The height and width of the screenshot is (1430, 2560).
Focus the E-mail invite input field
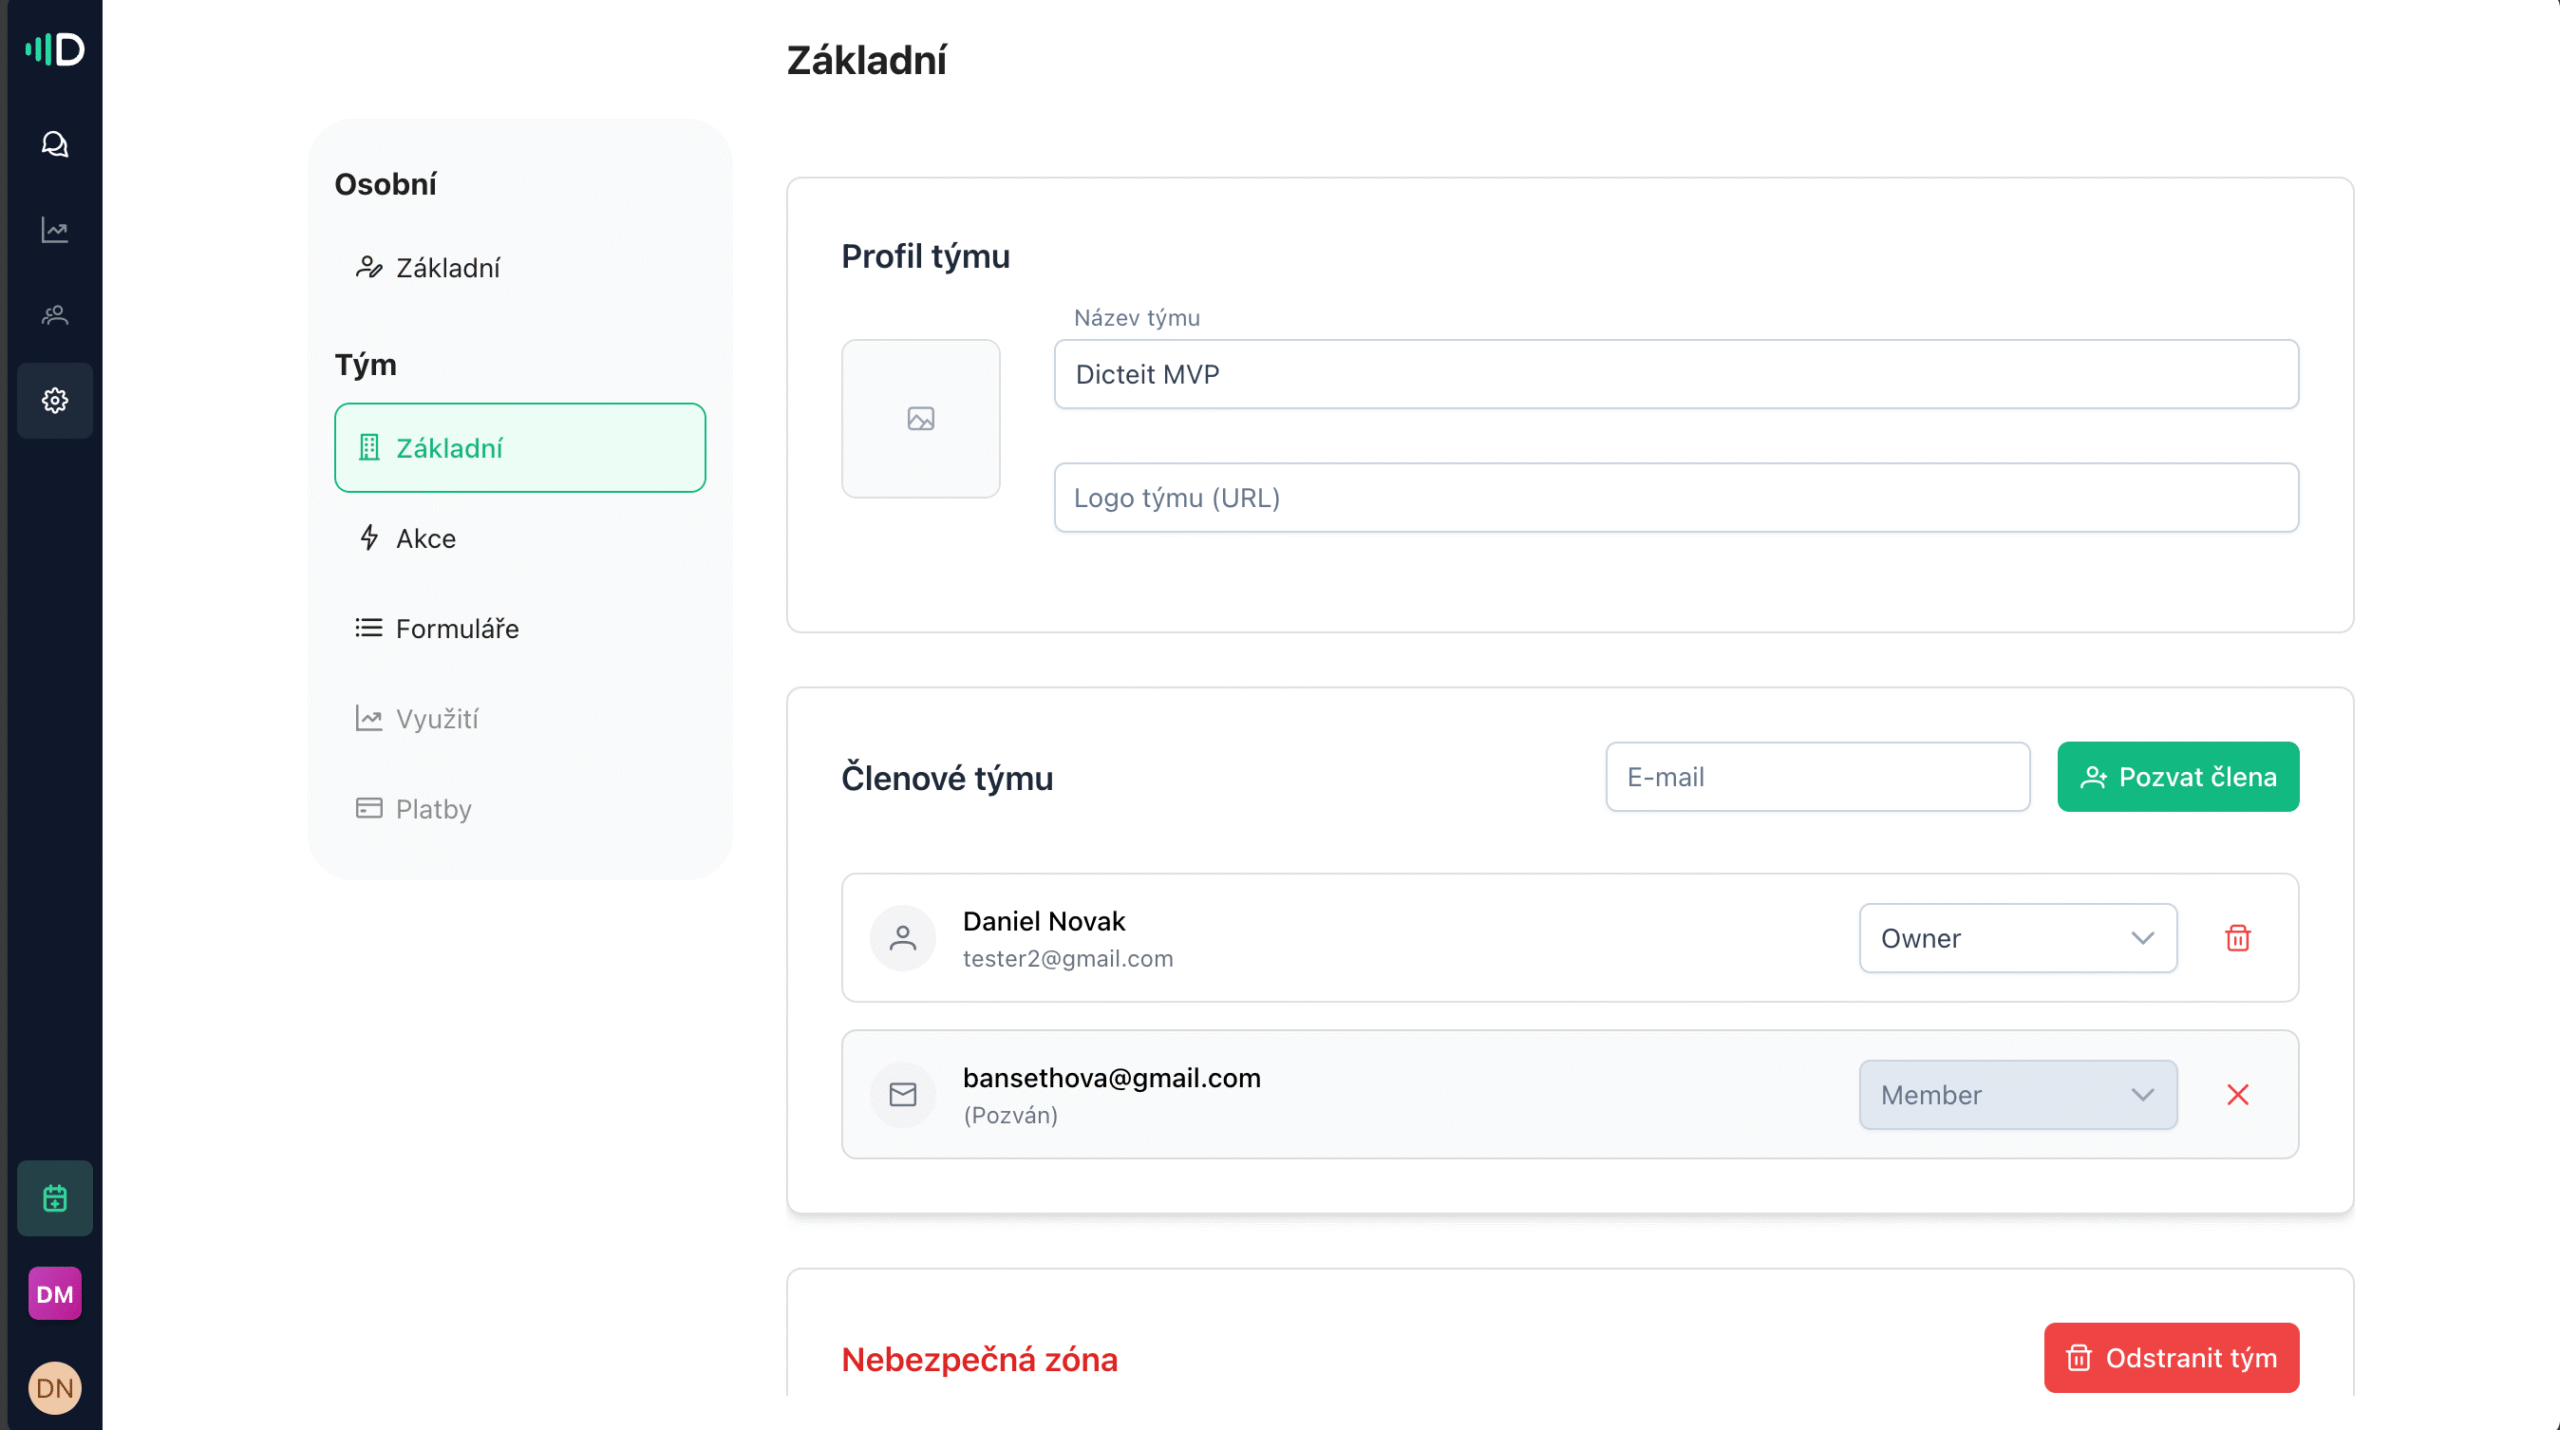(1817, 777)
